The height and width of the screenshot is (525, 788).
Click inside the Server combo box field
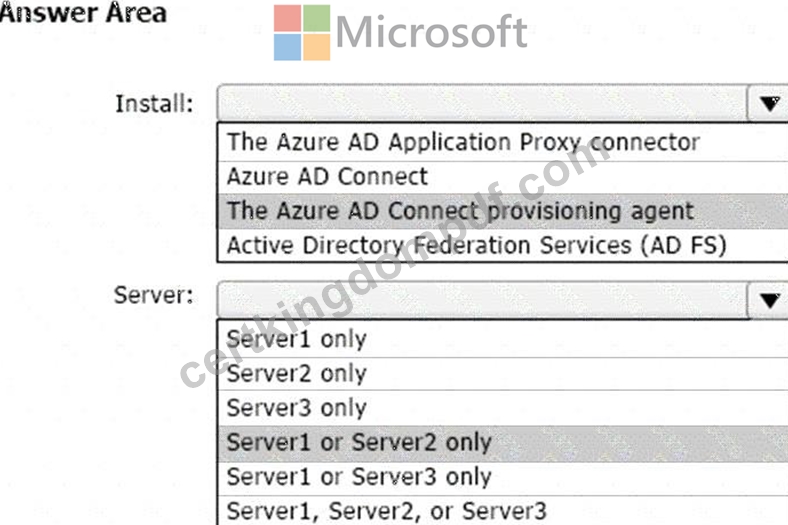tap(482, 300)
